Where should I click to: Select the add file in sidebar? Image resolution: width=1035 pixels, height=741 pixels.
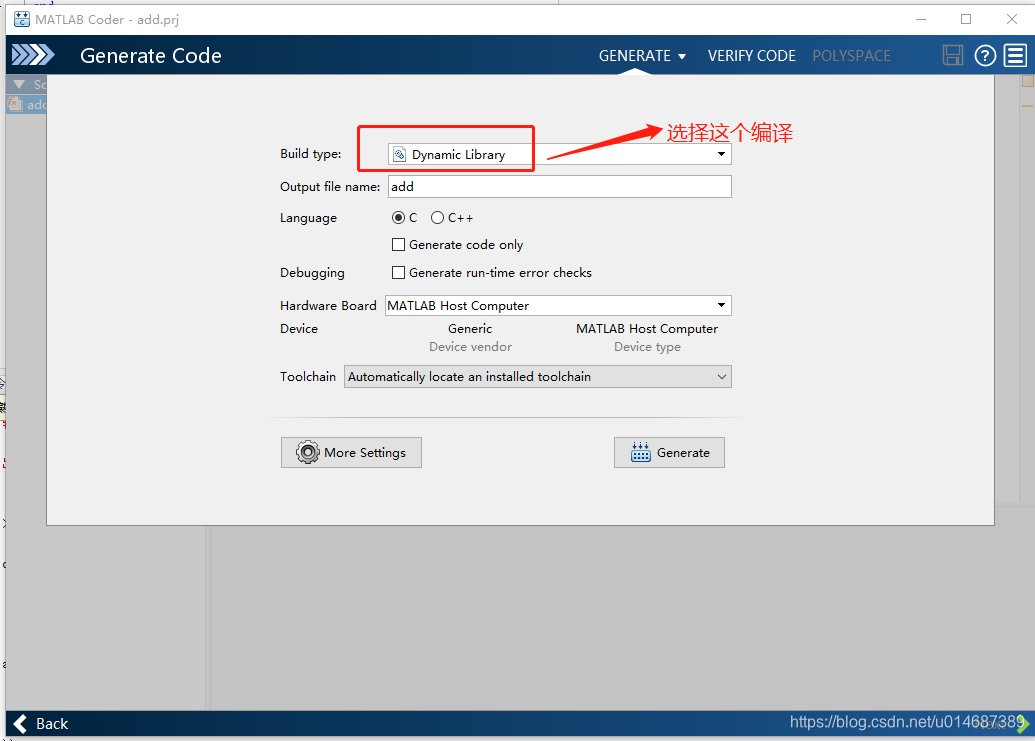(x=26, y=104)
